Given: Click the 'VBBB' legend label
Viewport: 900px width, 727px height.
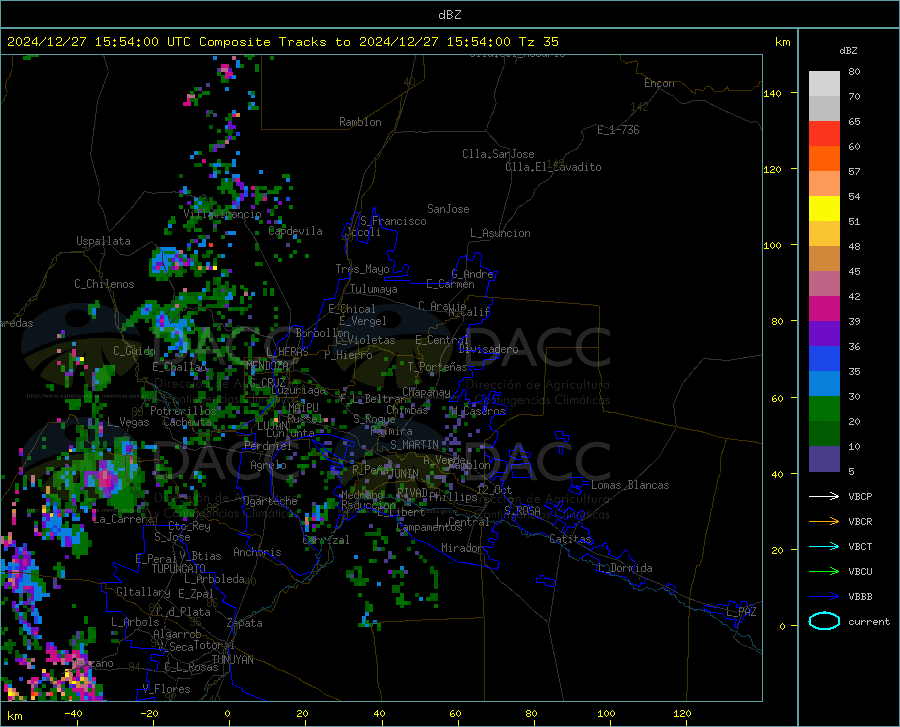Looking at the screenshot, I should [x=860, y=596].
